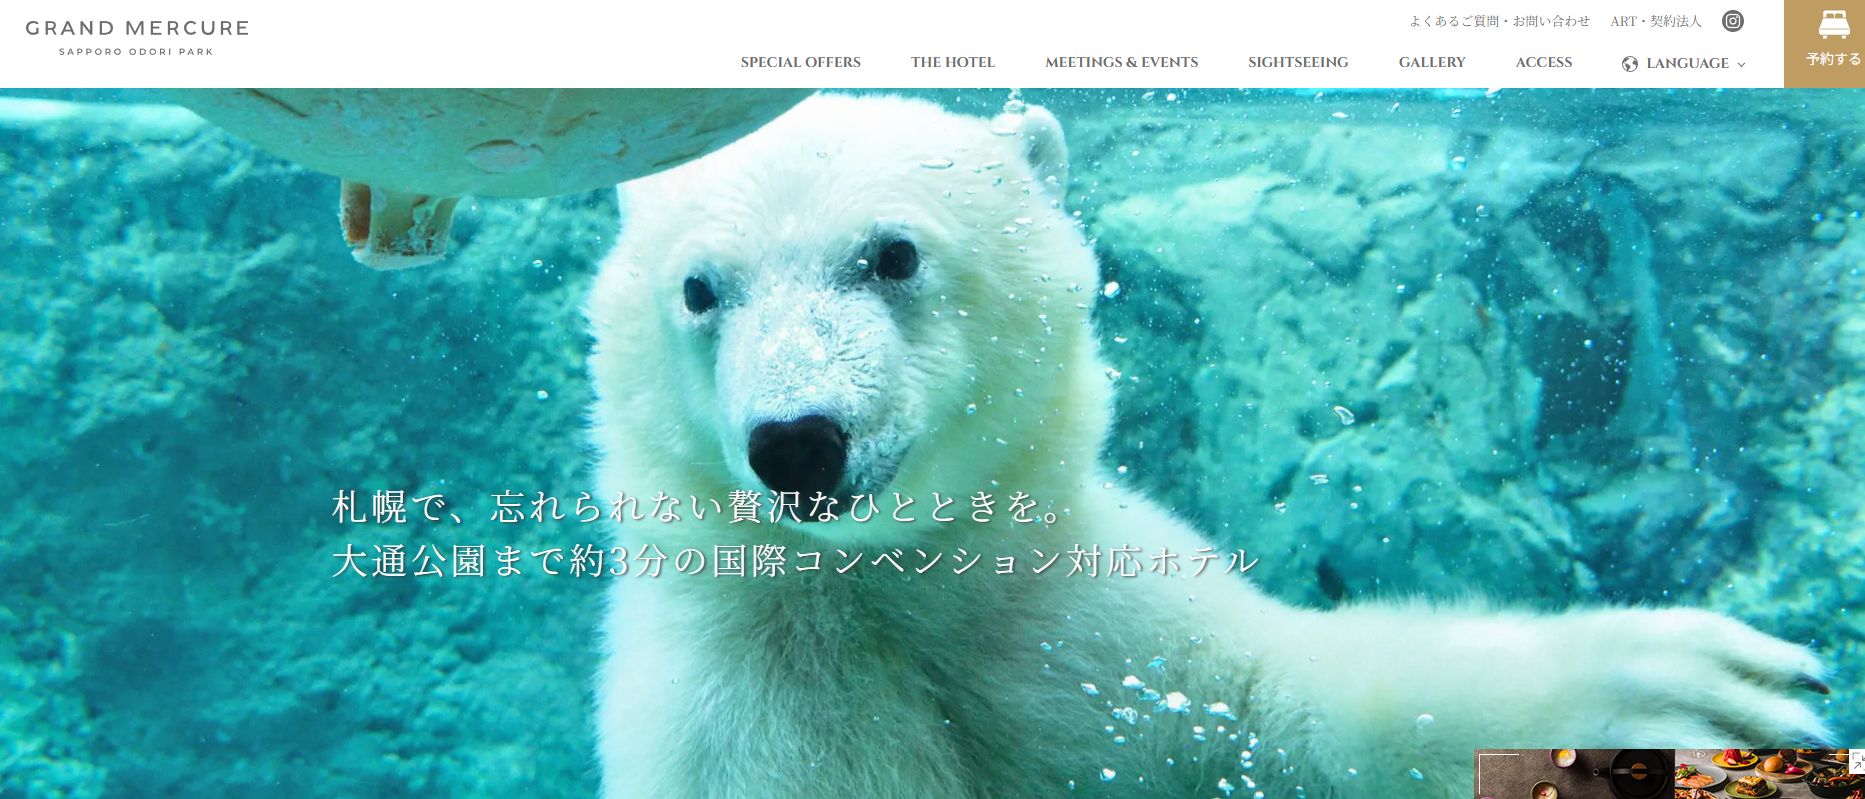Open よくあるご質問・お問い合わせ link
The image size is (1865, 799).
coord(1499,21)
